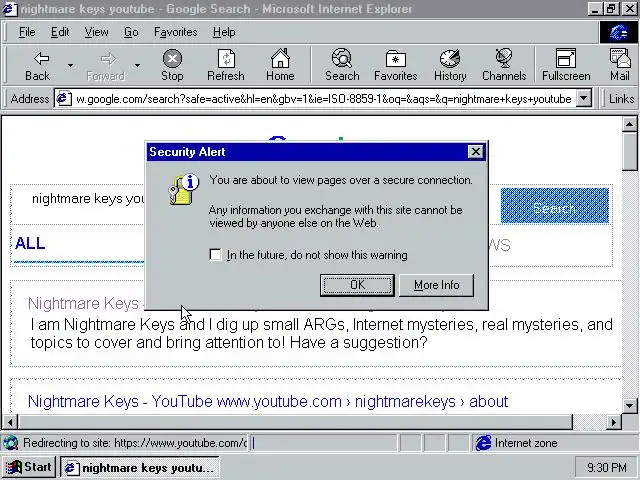This screenshot has height=480, width=640.
Task: Open the Help menu
Action: click(224, 32)
